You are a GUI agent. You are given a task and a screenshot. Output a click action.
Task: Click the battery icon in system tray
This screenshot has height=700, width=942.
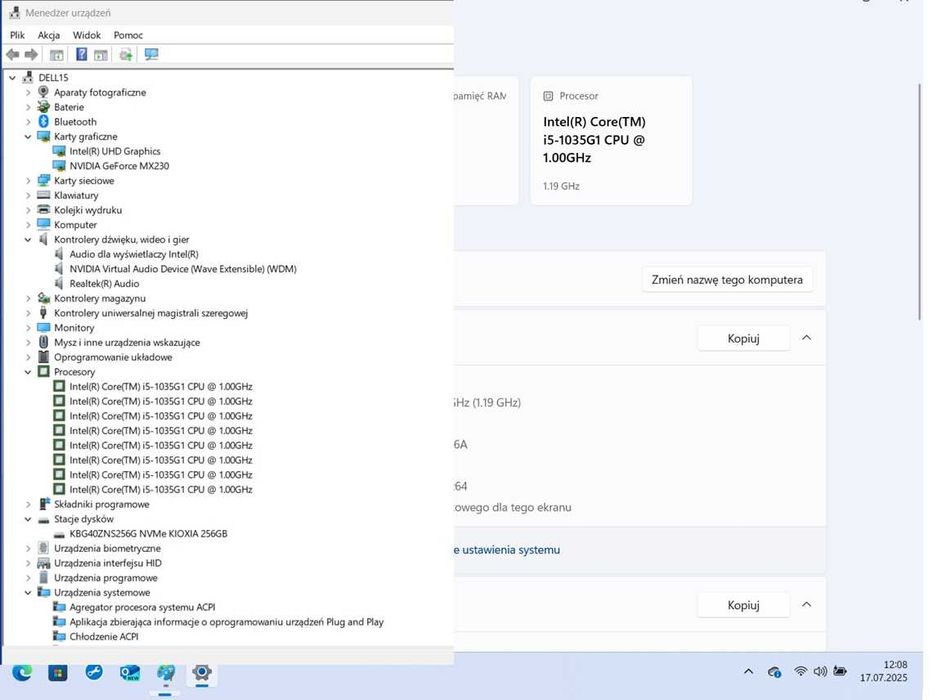point(840,671)
